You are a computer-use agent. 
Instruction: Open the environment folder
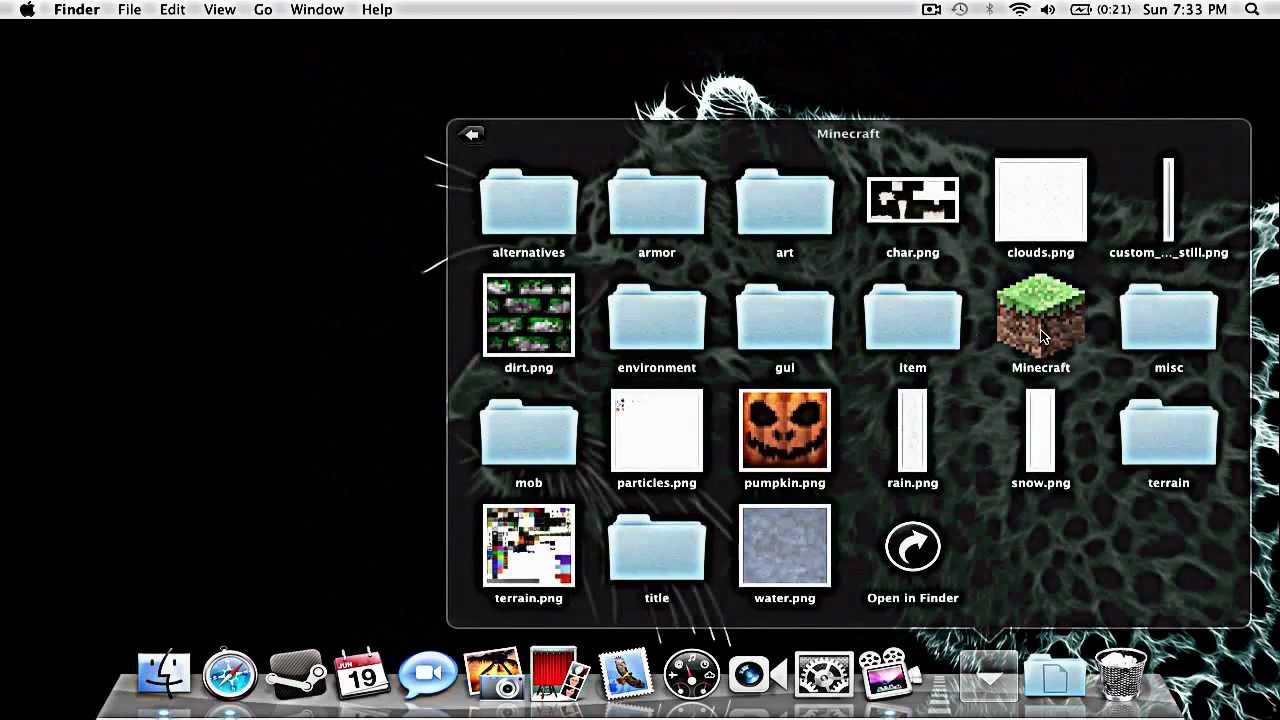pos(656,318)
